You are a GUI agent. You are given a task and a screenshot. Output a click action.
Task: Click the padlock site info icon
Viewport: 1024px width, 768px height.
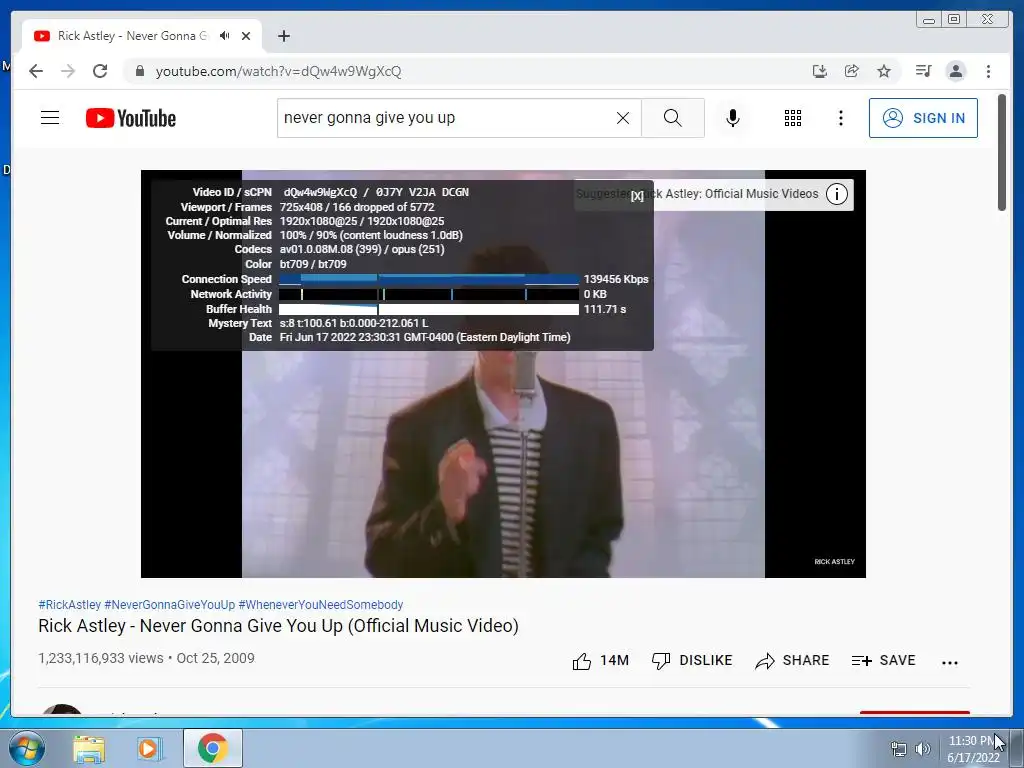140,71
